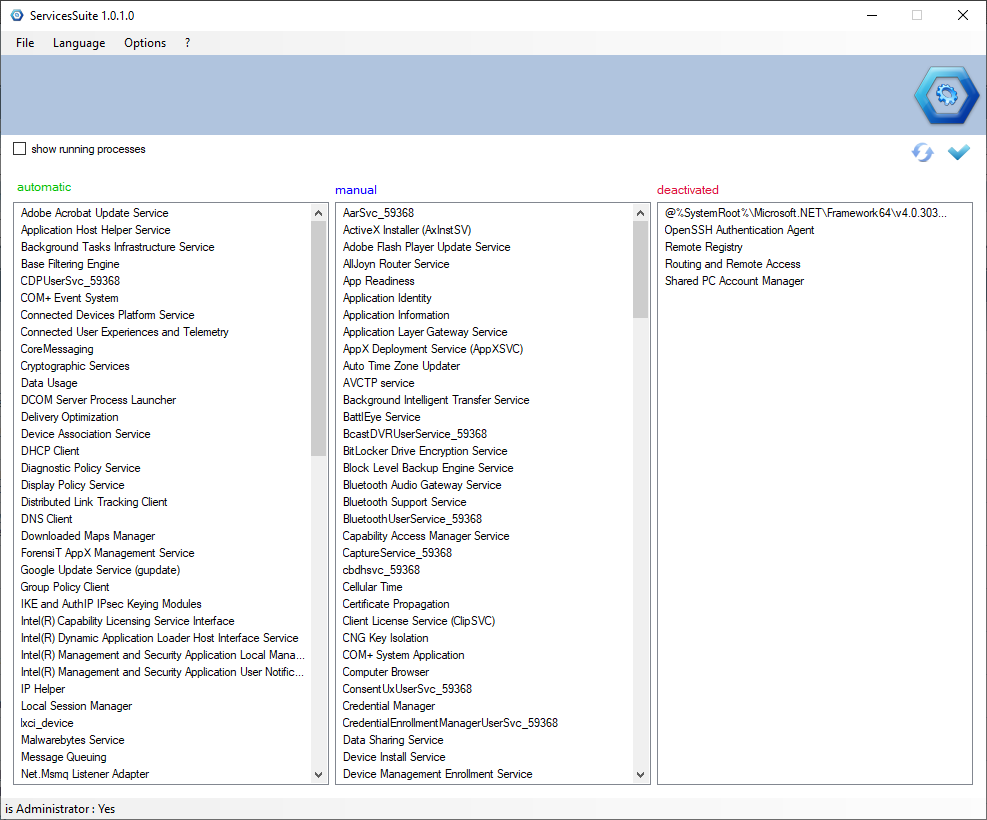Select CDPUserSvc_59368 in automatic list
The image size is (987, 820).
click(70, 281)
